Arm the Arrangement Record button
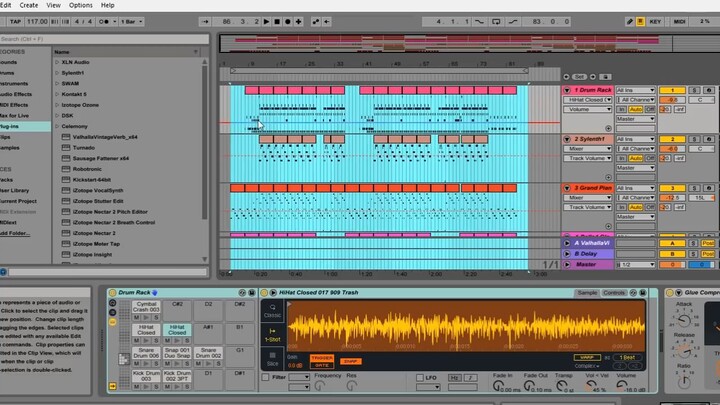Image resolution: width=720 pixels, height=405 pixels. [x=288, y=22]
